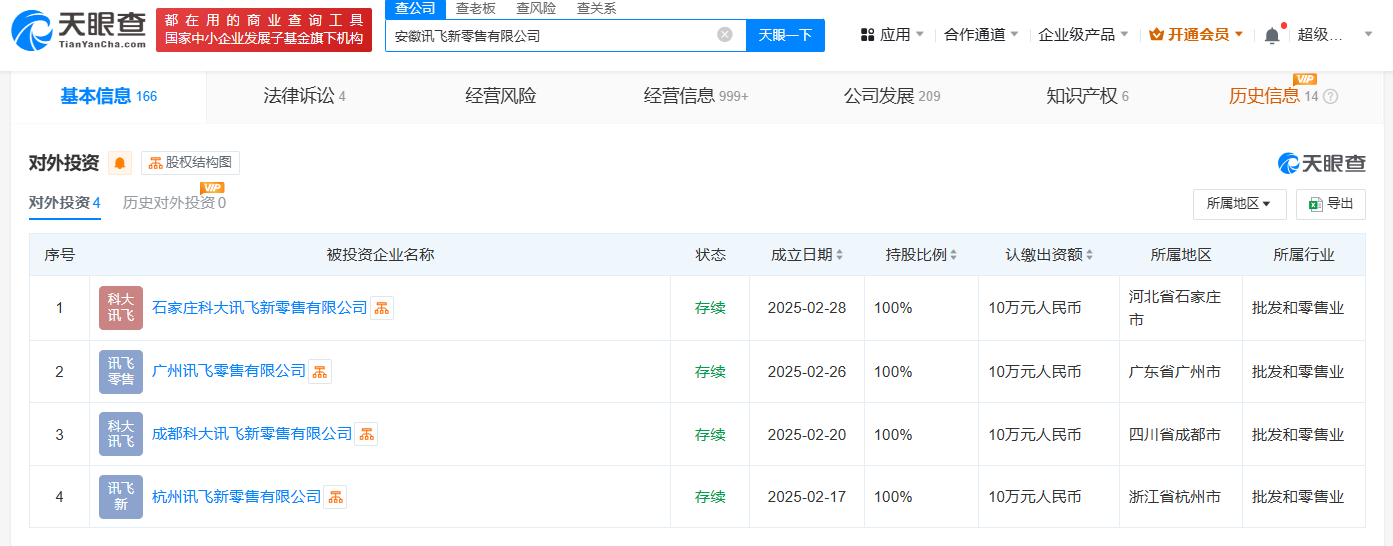The height and width of the screenshot is (546, 1393).
Task: Click the 导出 export button
Action: click(x=1331, y=204)
